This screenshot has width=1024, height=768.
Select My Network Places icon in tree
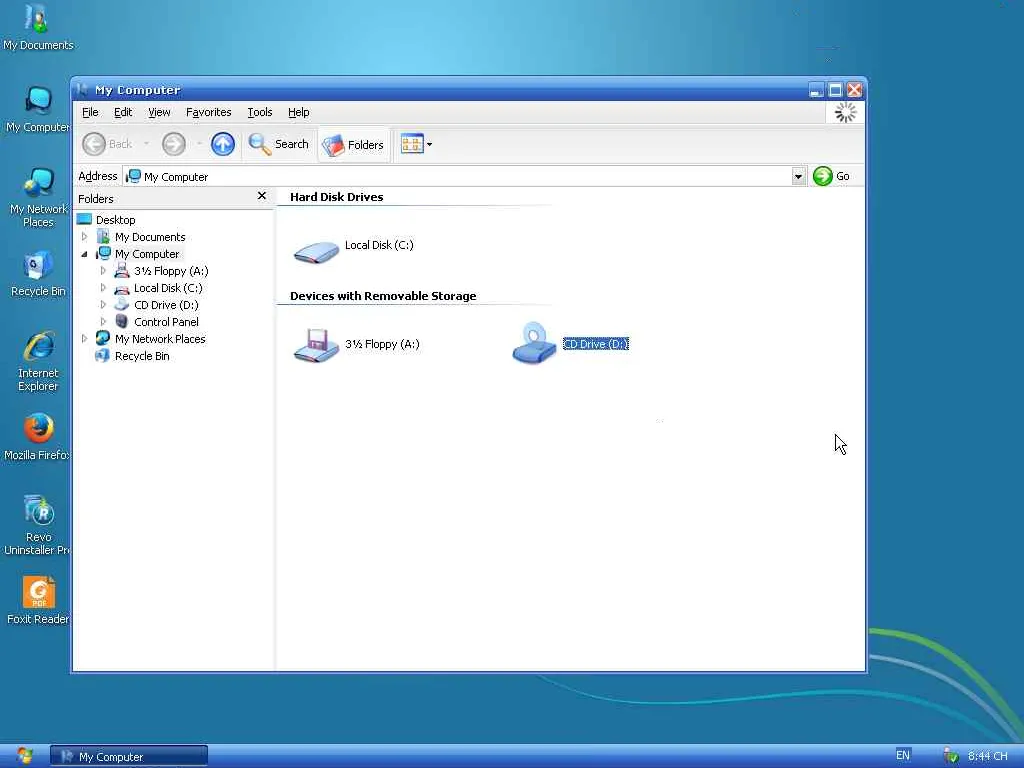[x=103, y=338]
